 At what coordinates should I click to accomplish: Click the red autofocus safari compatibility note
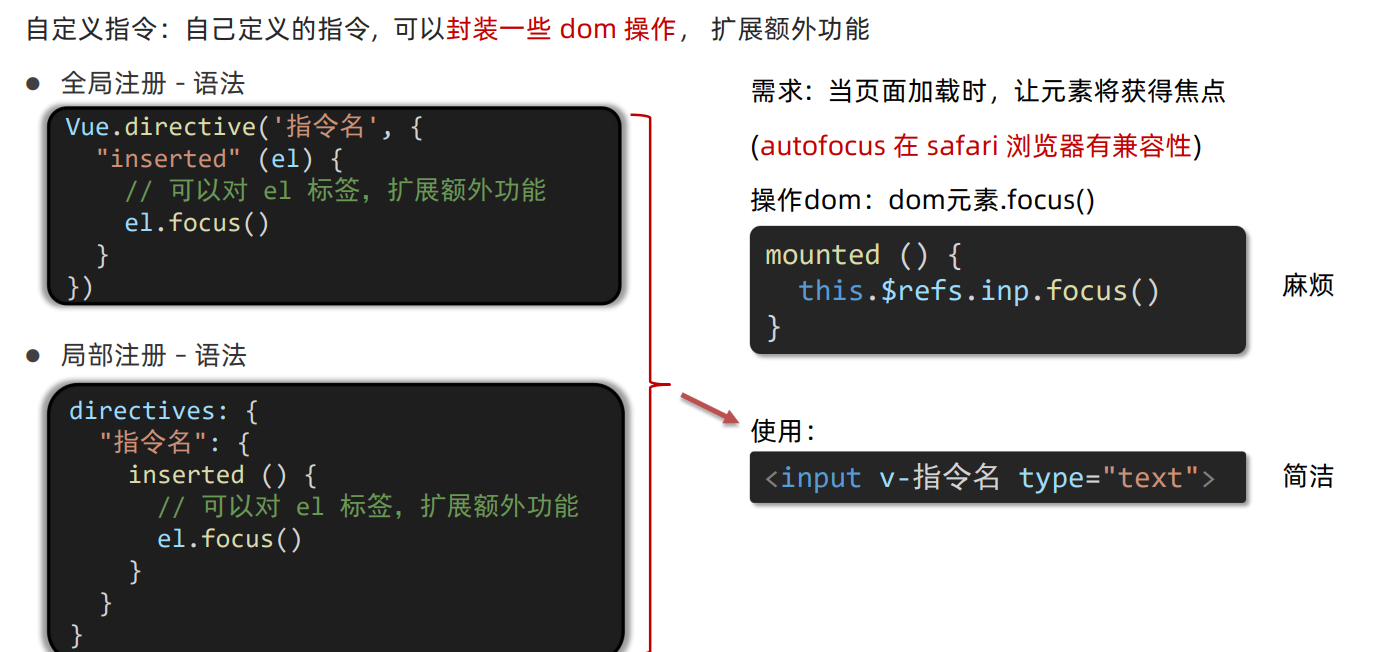tap(976, 146)
